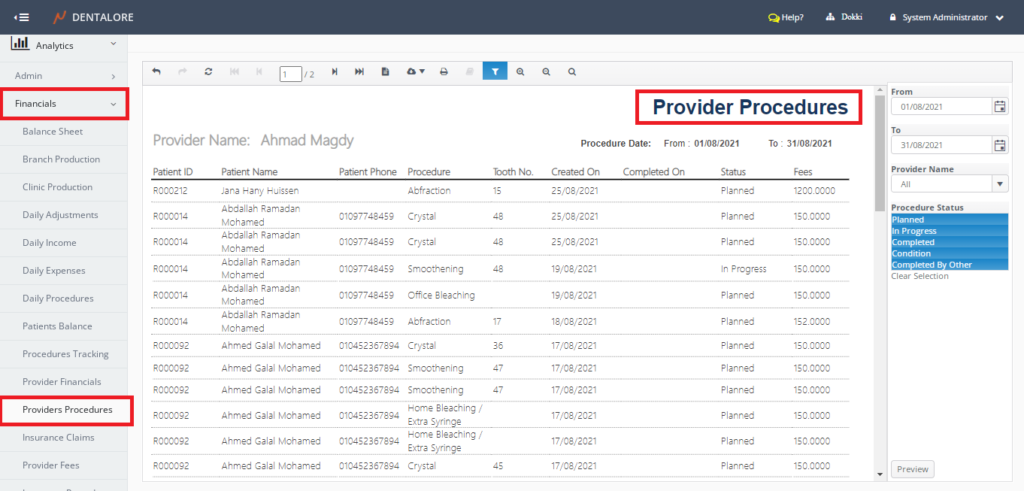Viewport: 1024px width, 491px height.
Task: Jump to last page of report
Action: pos(359,72)
